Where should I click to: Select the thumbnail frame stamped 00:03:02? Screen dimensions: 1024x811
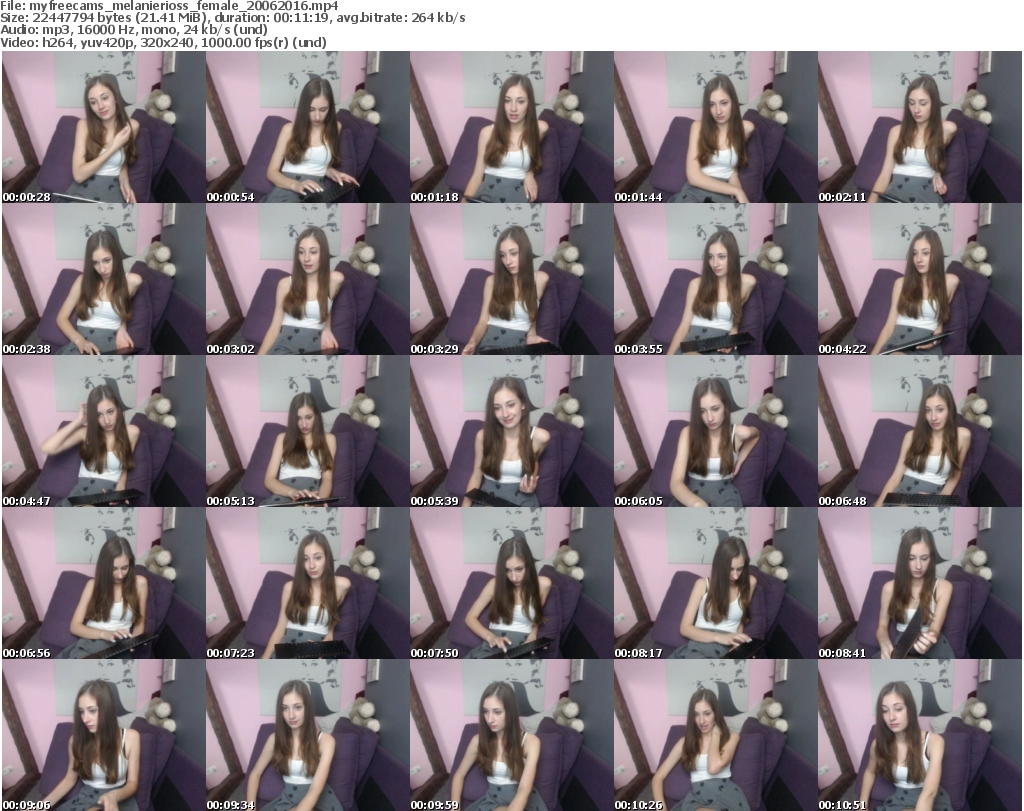pyautogui.click(x=308, y=279)
